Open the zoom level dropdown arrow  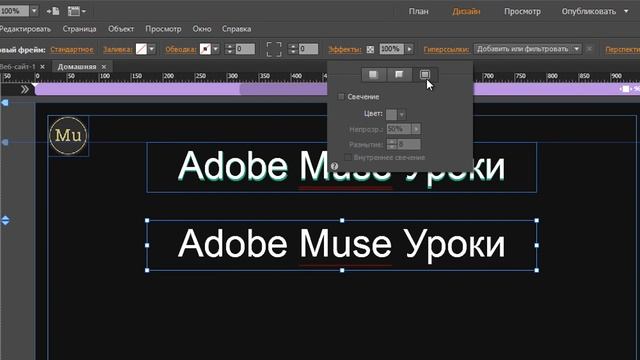point(34,11)
